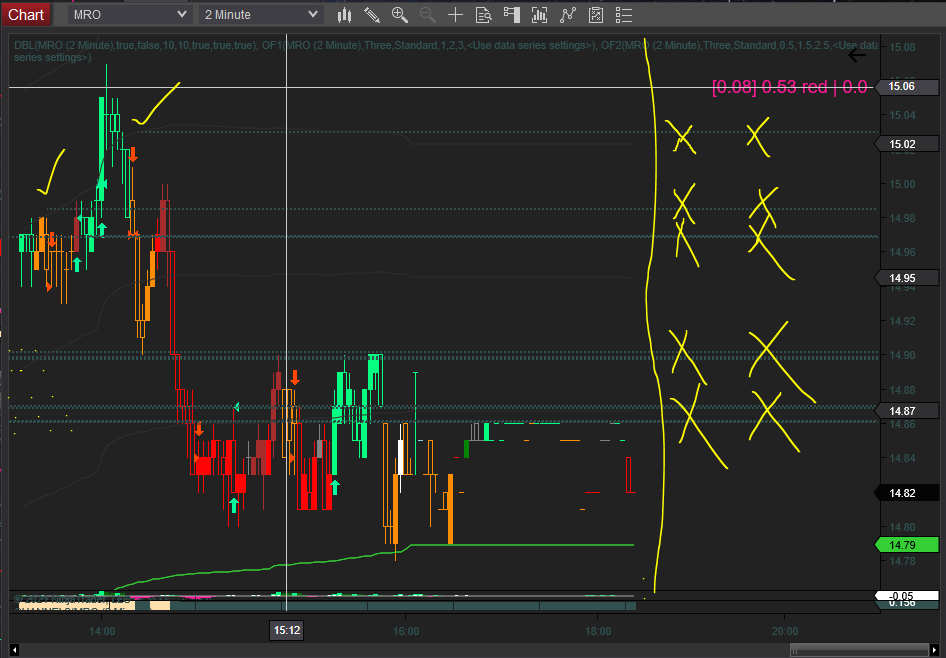Click the white -0.05 indicator value marker
Screen dimensions: 946x658
click(906, 595)
